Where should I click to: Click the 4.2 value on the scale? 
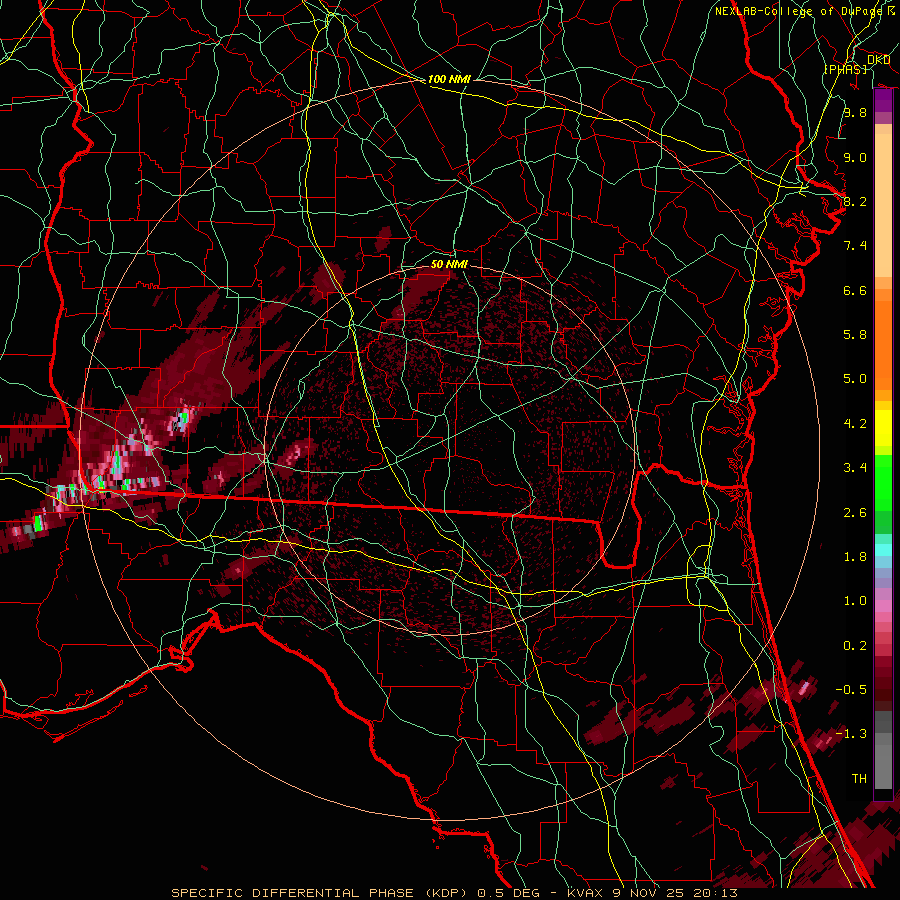(855, 424)
